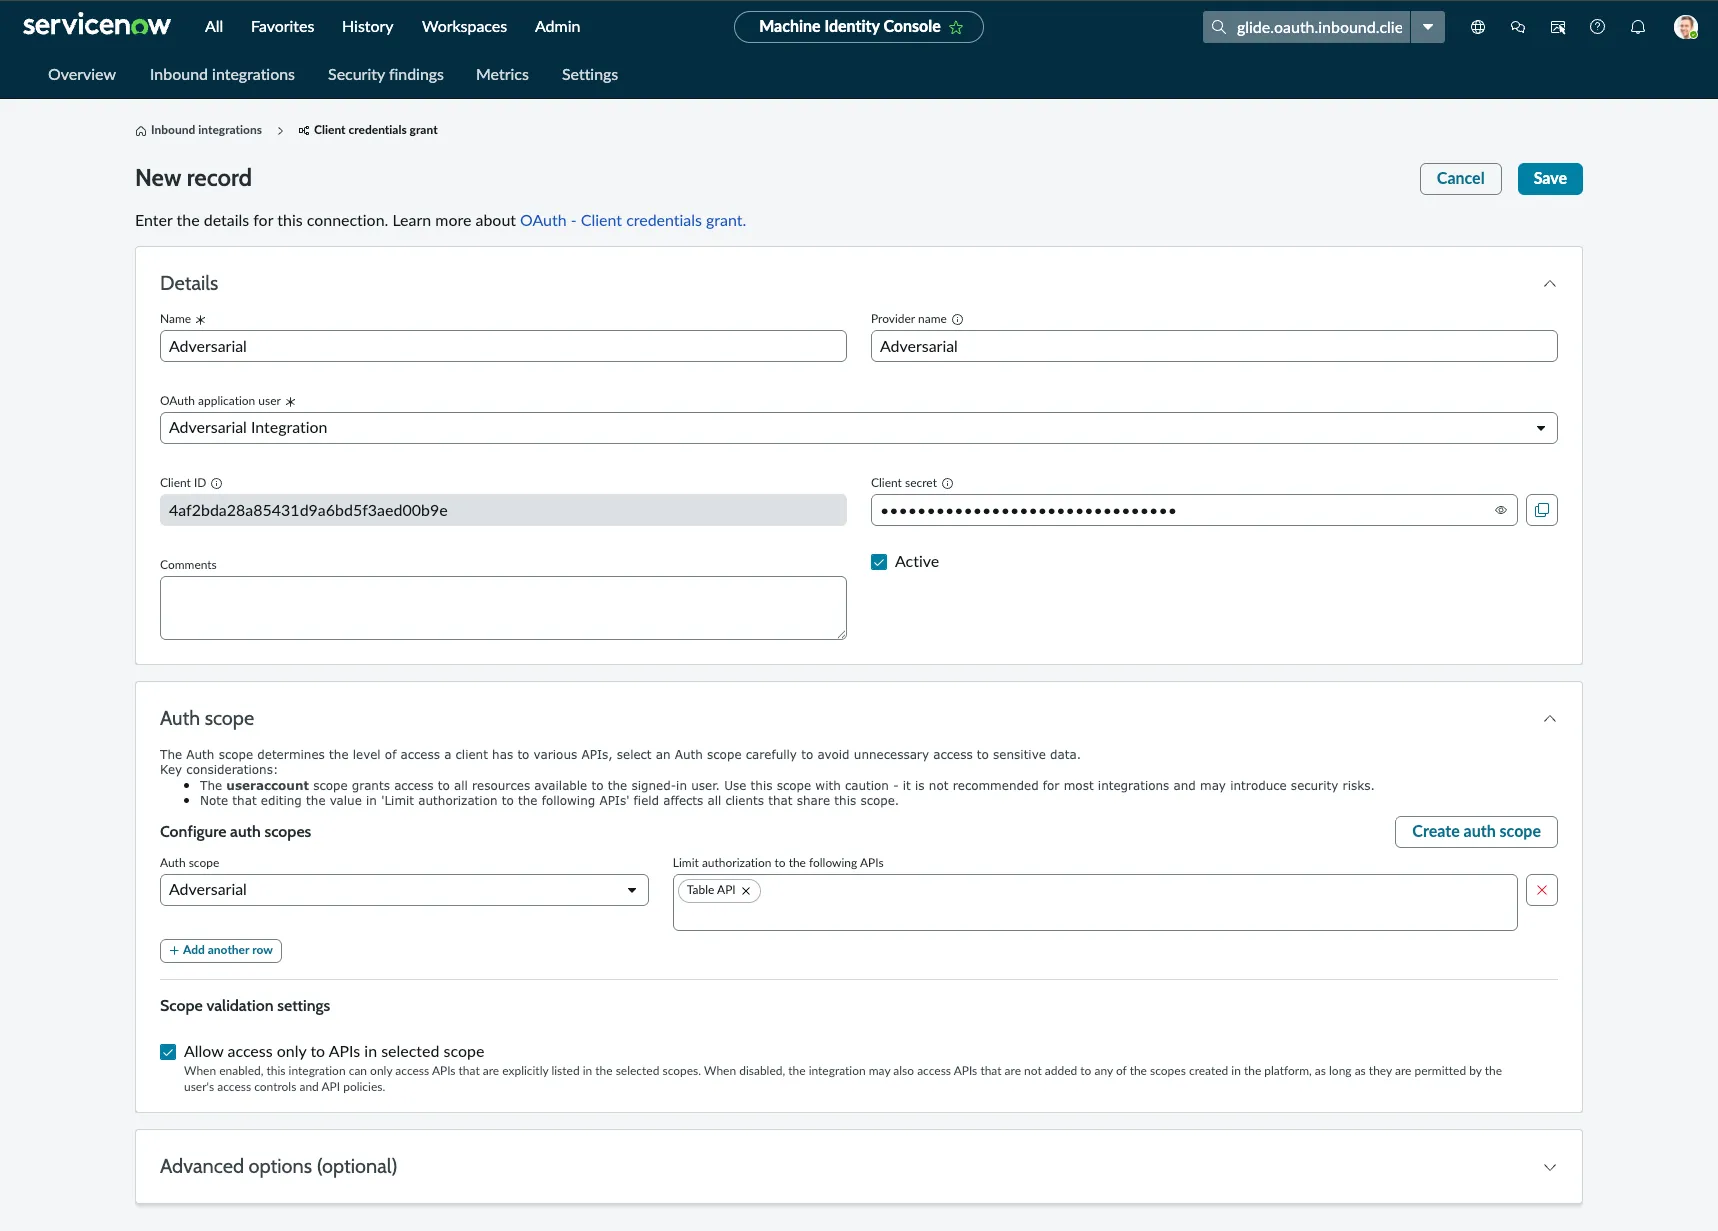Open the help question mark icon
The image size is (1718, 1231).
1598,27
